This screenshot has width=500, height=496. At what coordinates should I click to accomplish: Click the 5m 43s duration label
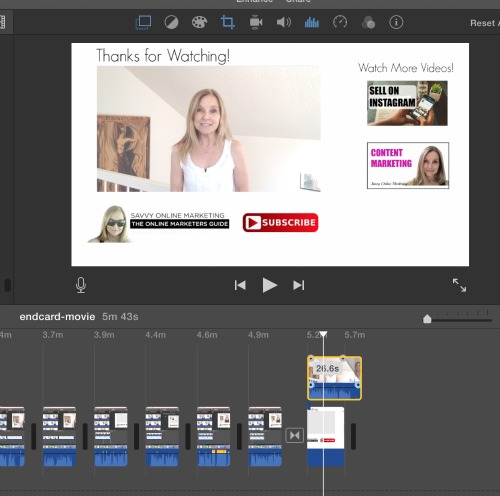[120, 317]
